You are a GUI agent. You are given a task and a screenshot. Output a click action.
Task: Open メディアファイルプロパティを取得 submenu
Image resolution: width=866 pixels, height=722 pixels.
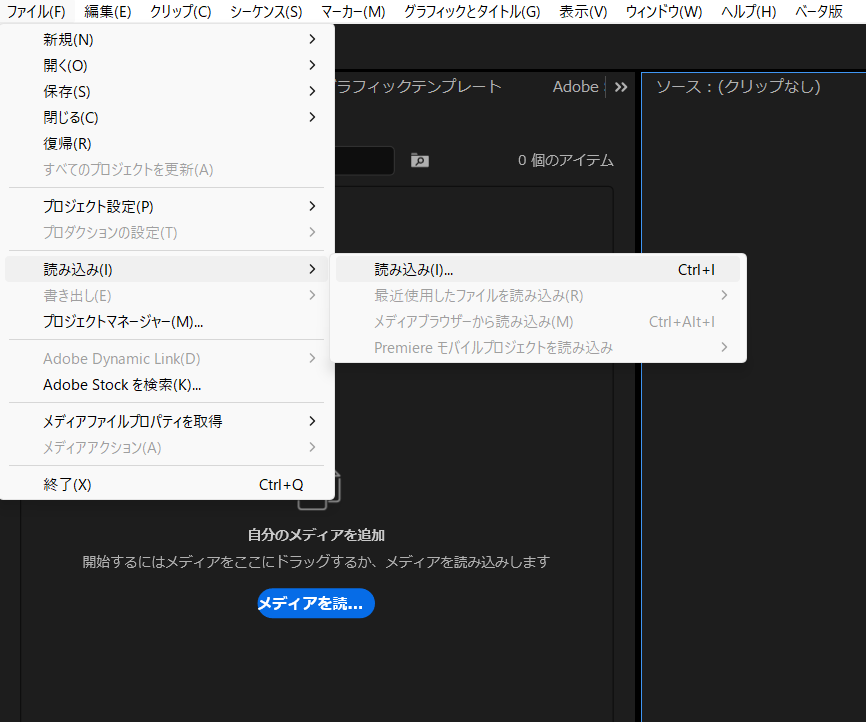166,421
